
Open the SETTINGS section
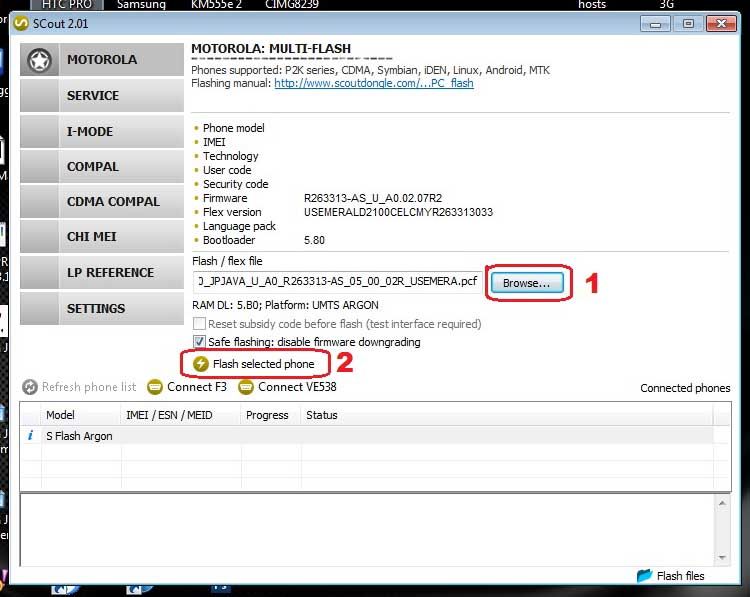pyautogui.click(x=102, y=309)
